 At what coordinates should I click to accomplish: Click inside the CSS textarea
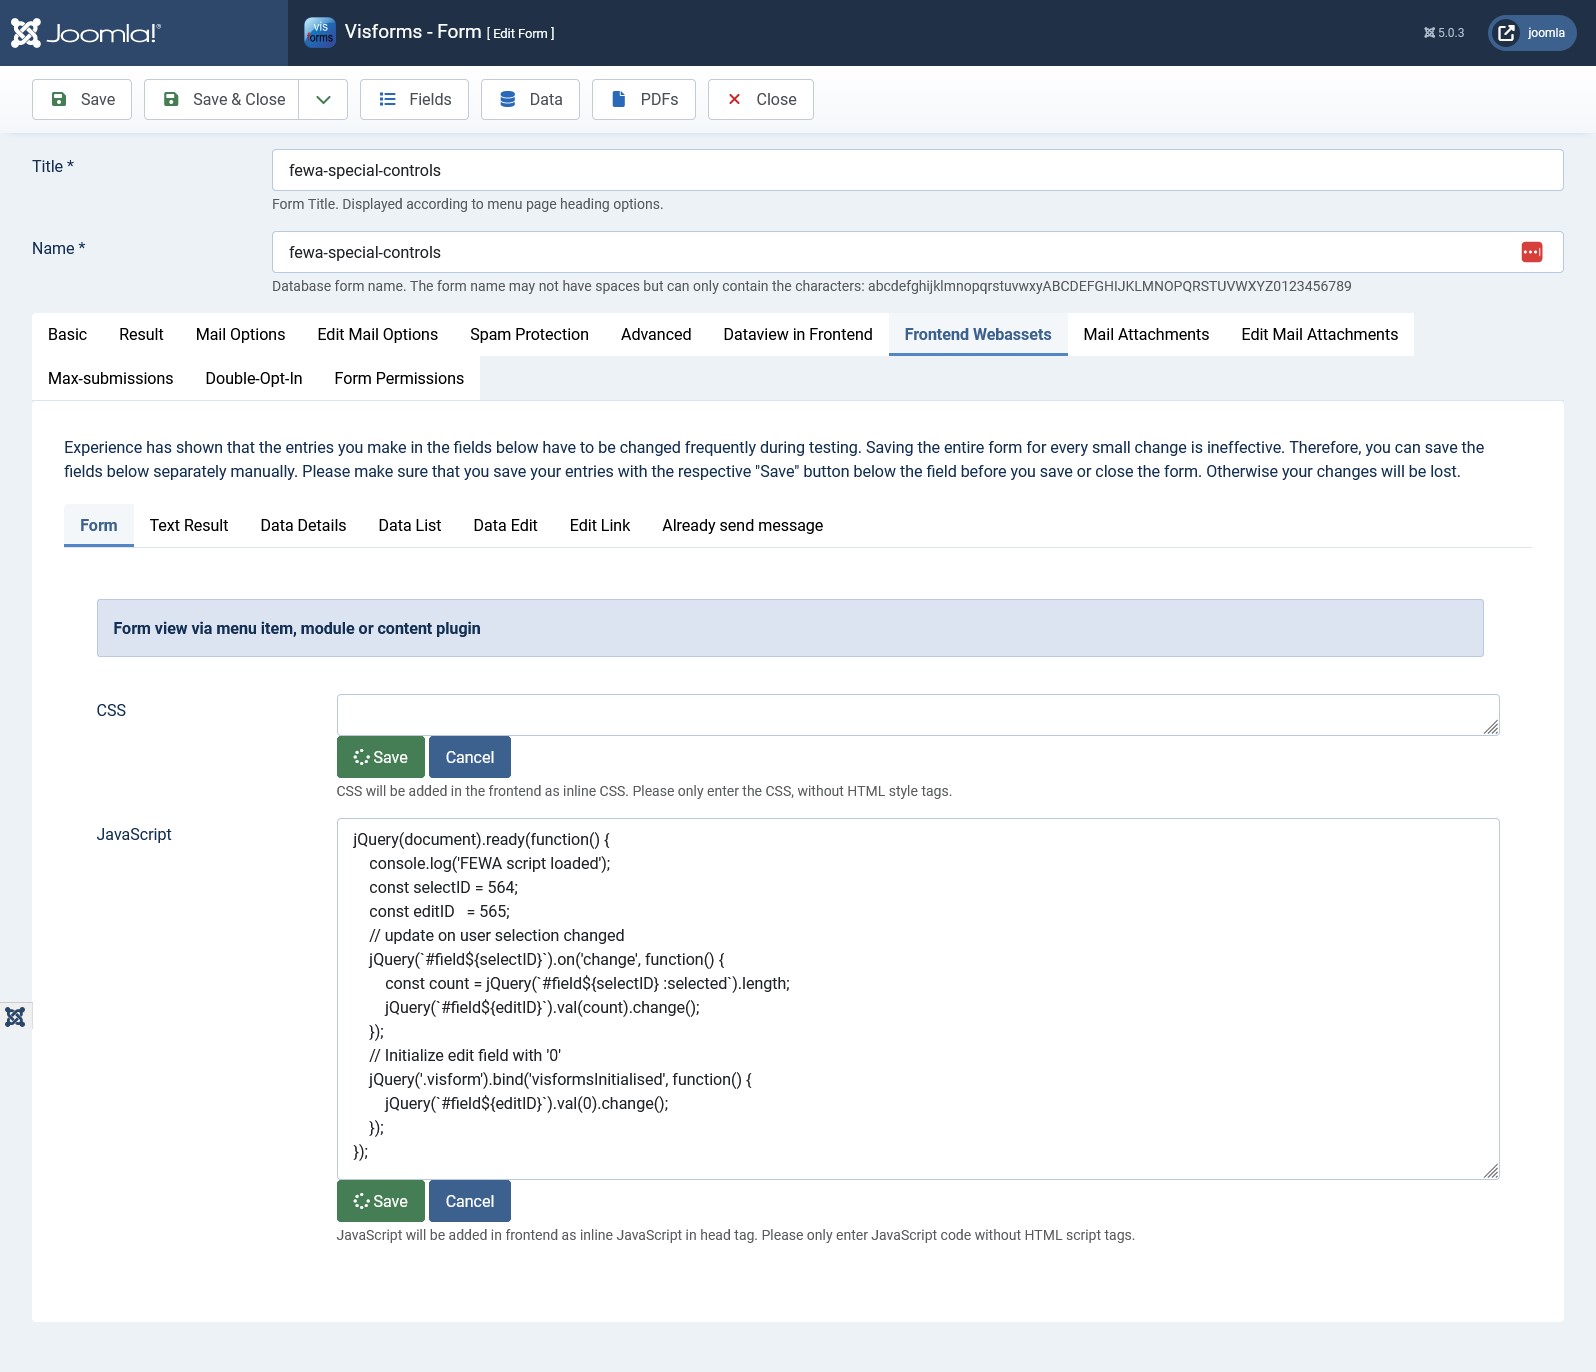917,714
